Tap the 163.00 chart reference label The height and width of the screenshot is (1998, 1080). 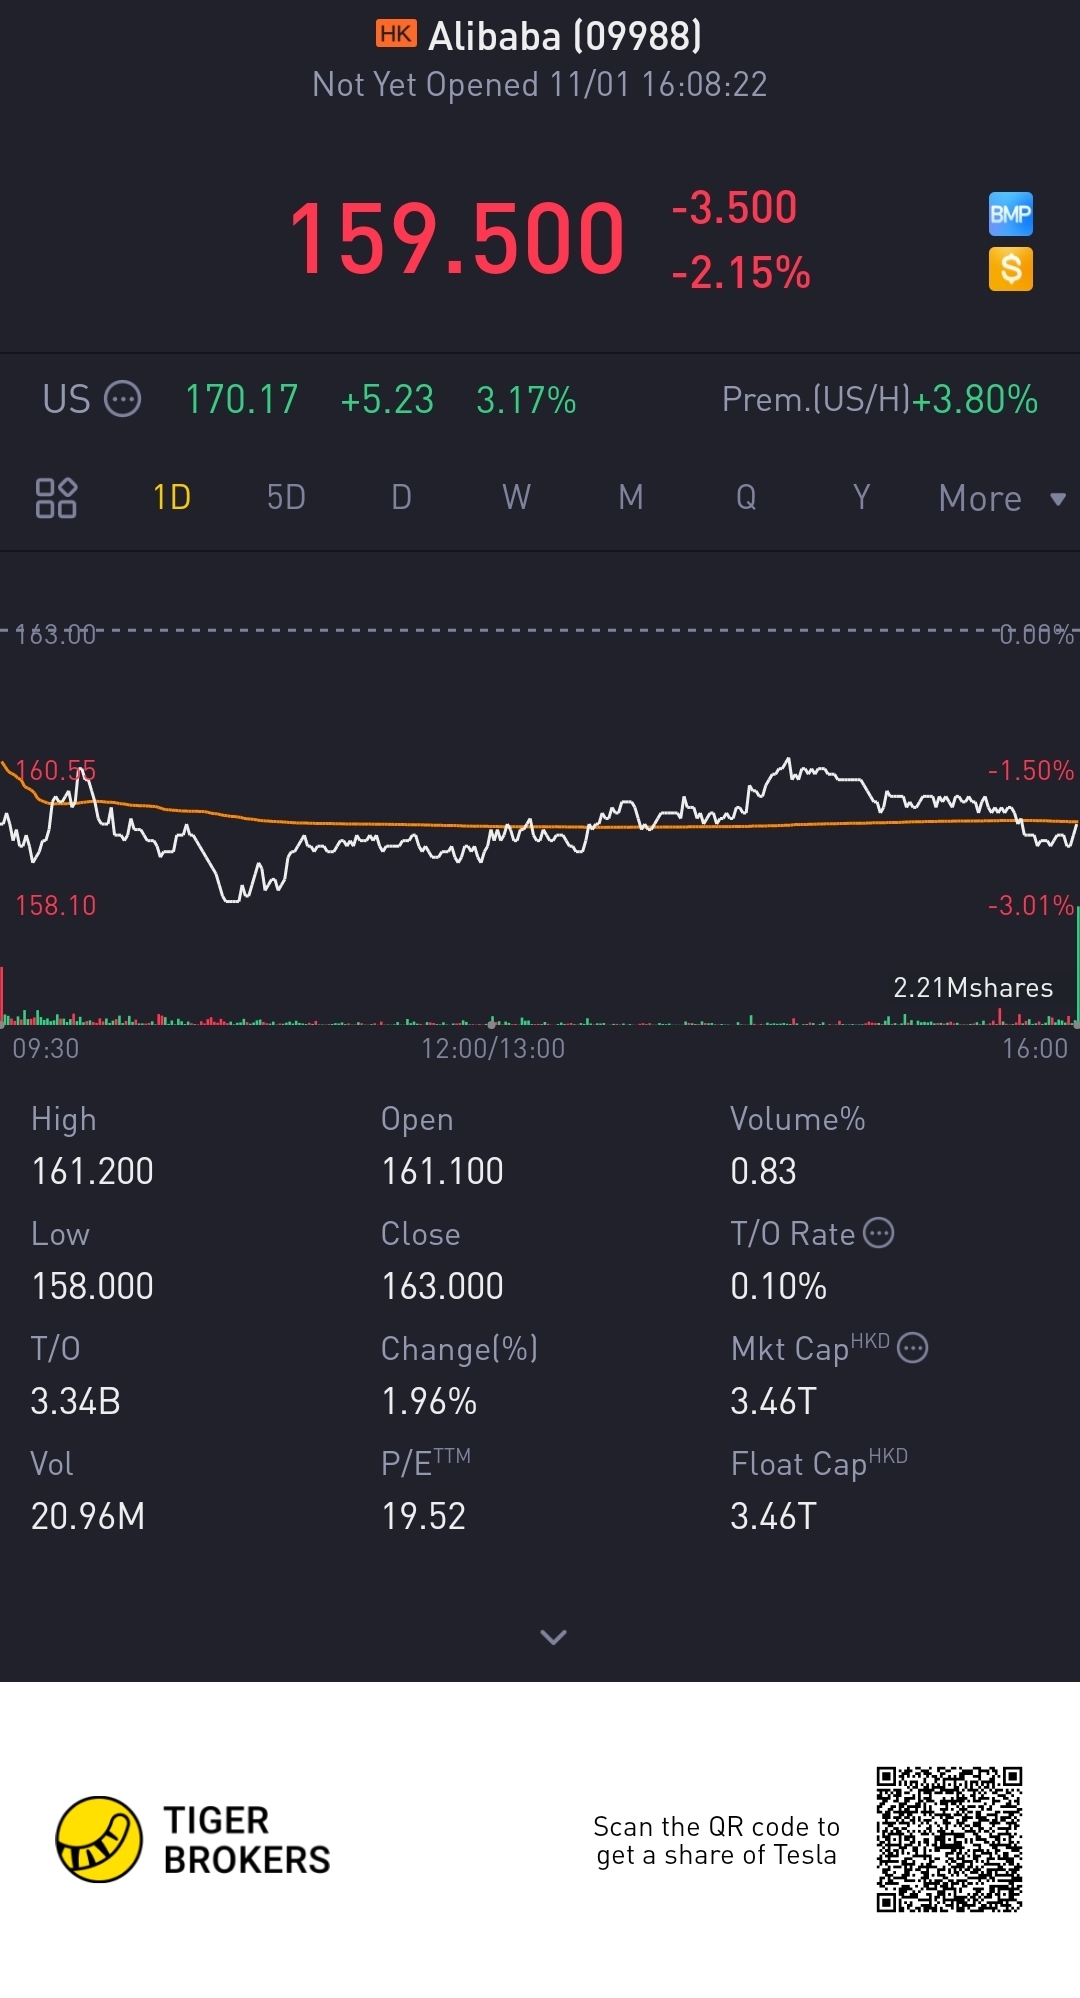(x=55, y=634)
